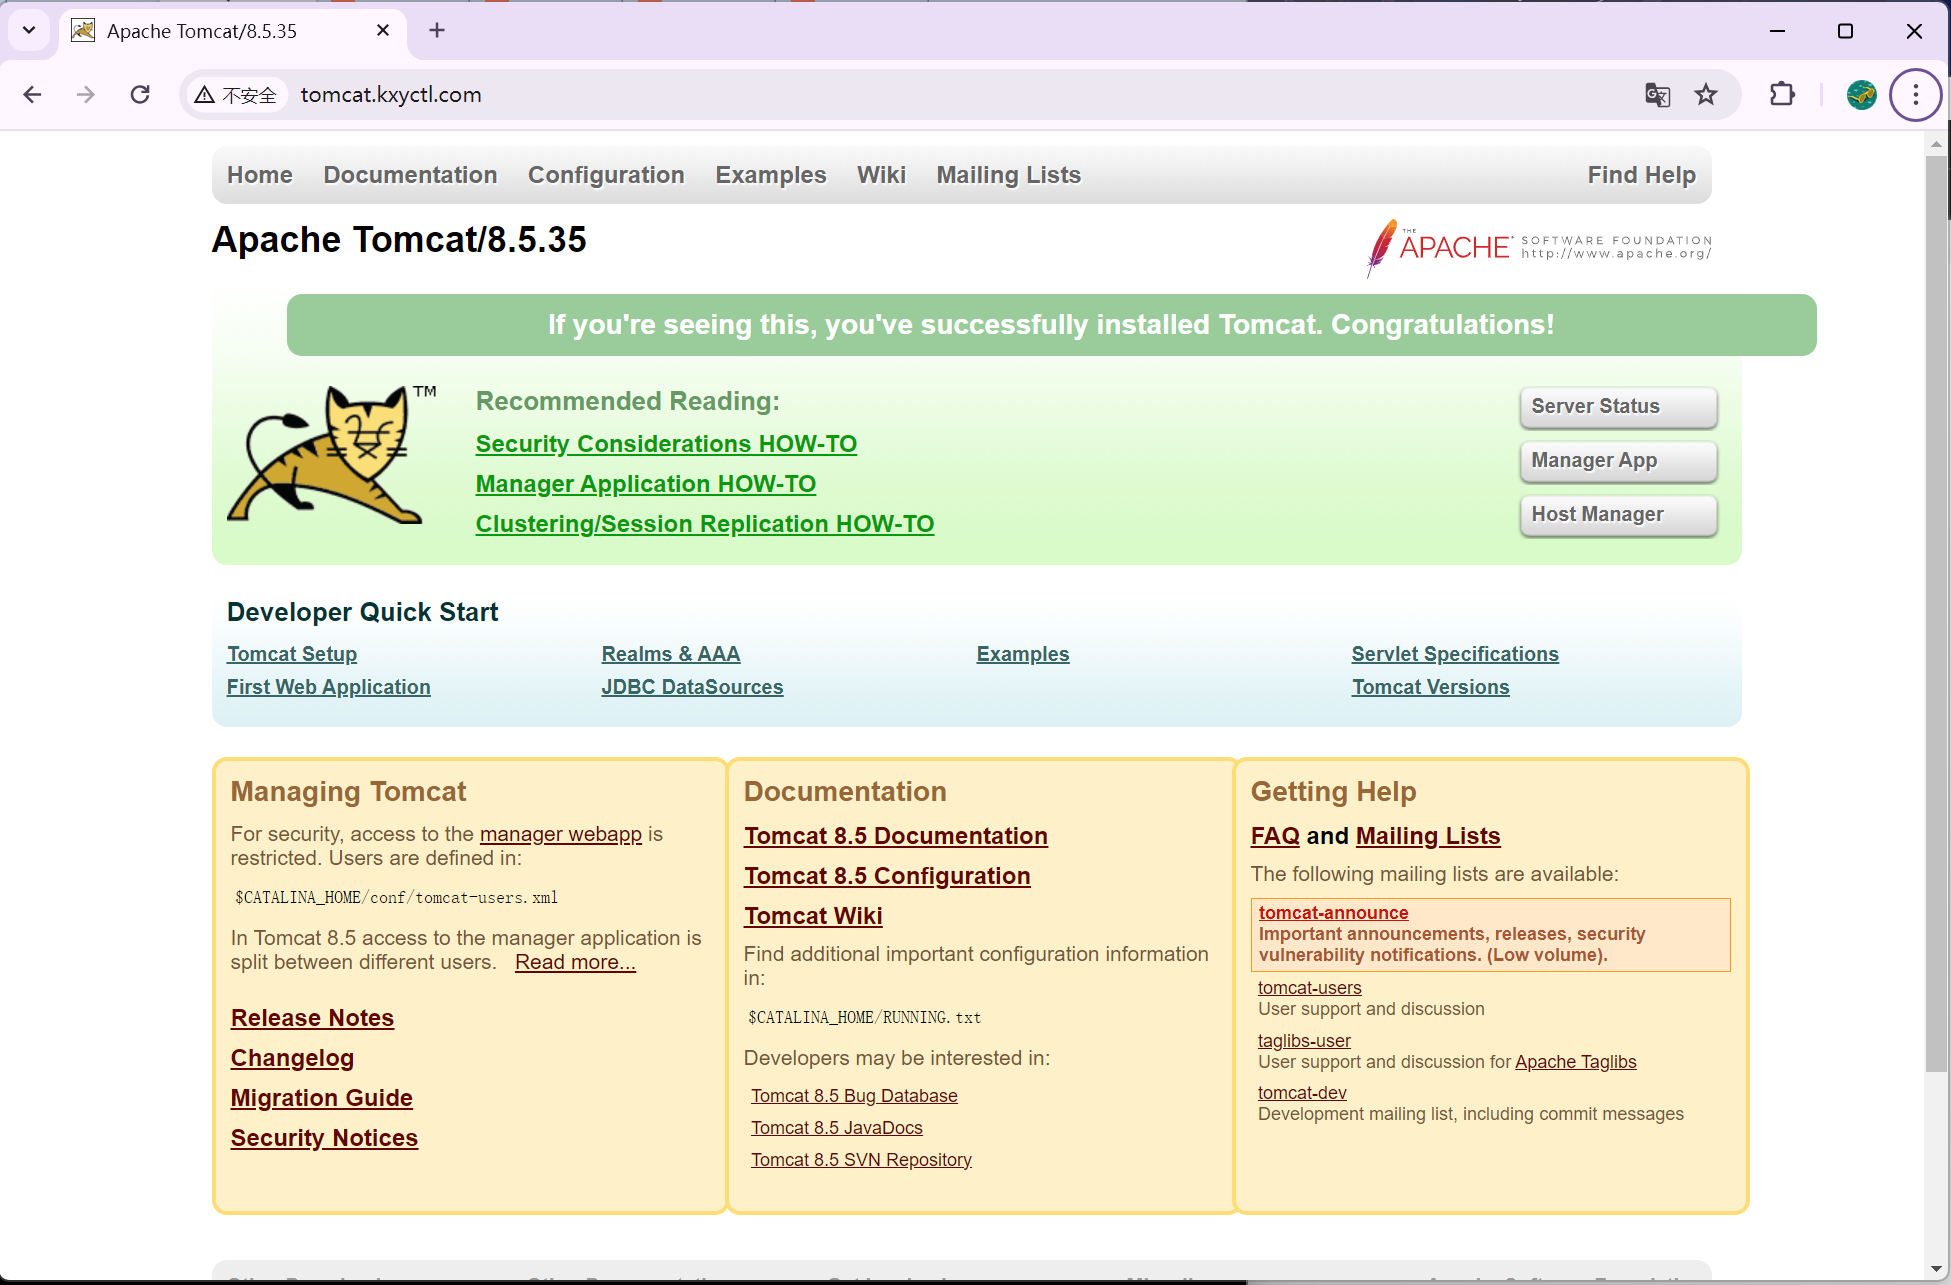Open the Migration Guide link
The image size is (1951, 1285).
coord(322,1098)
